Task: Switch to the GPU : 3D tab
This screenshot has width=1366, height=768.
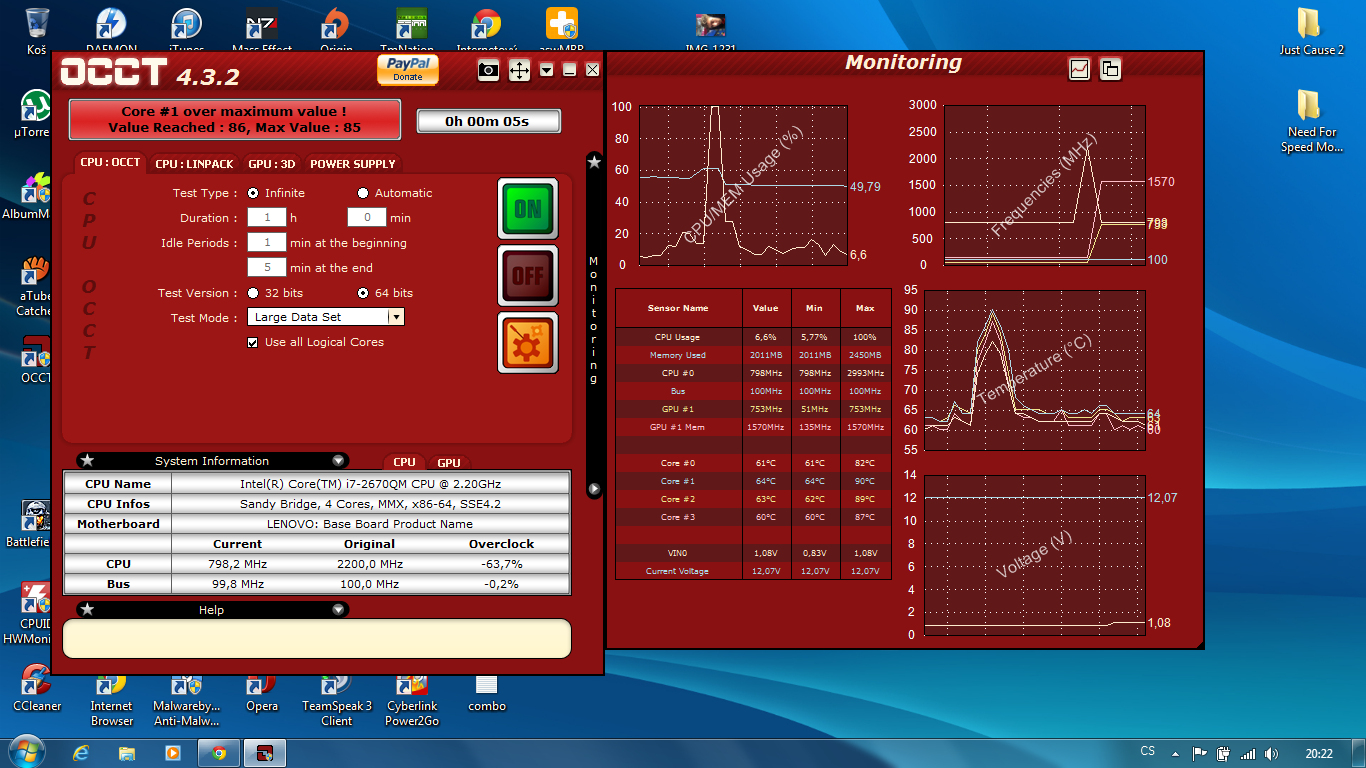Action: click(272, 163)
